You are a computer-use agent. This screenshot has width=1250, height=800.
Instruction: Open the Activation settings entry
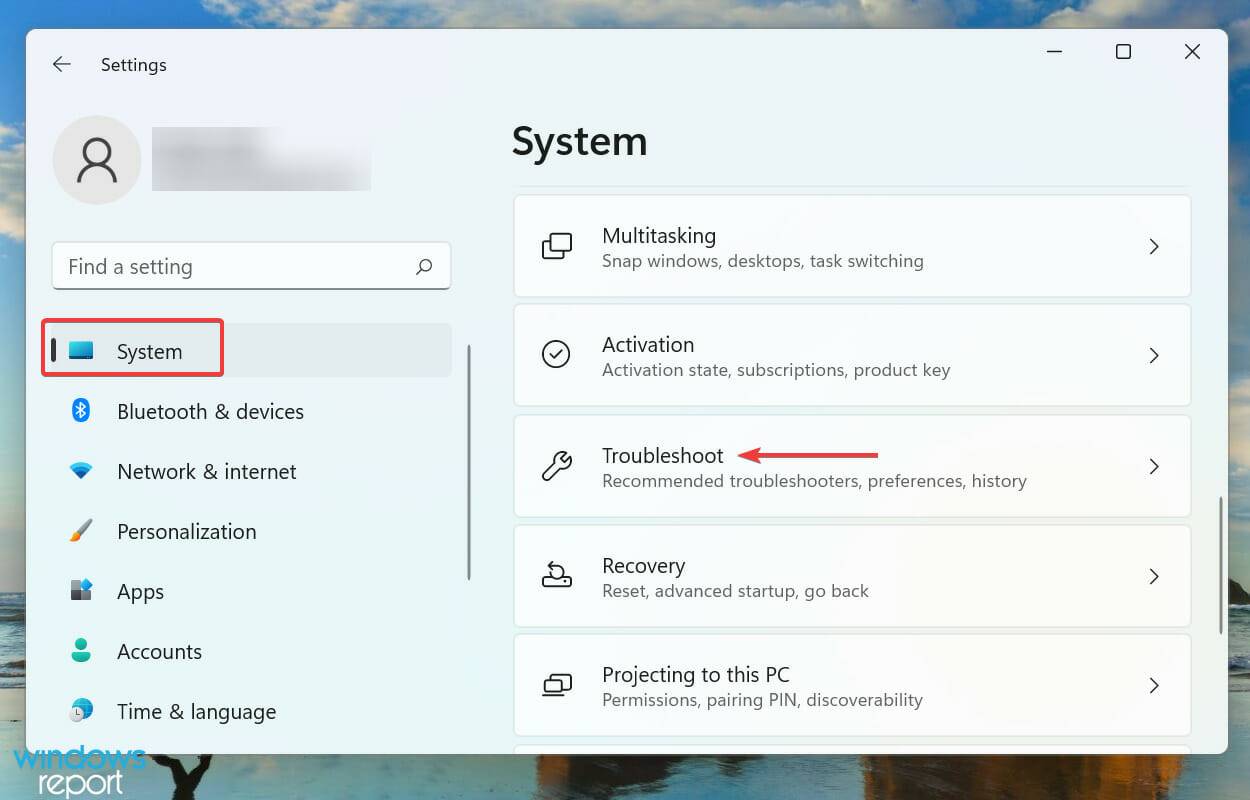(850, 355)
